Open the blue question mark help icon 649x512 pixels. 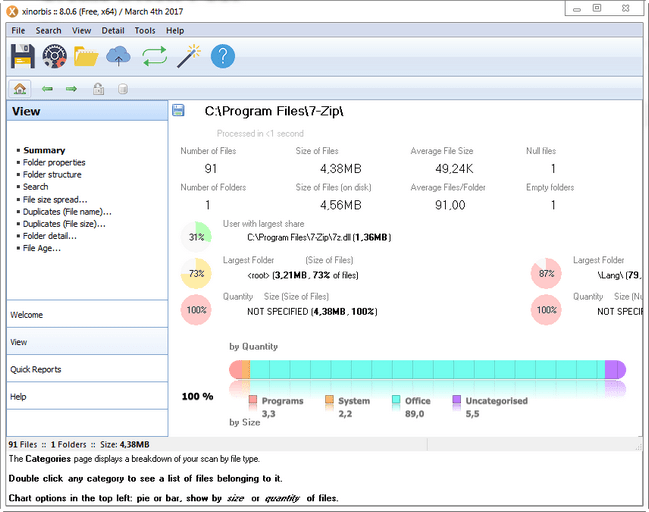point(223,56)
